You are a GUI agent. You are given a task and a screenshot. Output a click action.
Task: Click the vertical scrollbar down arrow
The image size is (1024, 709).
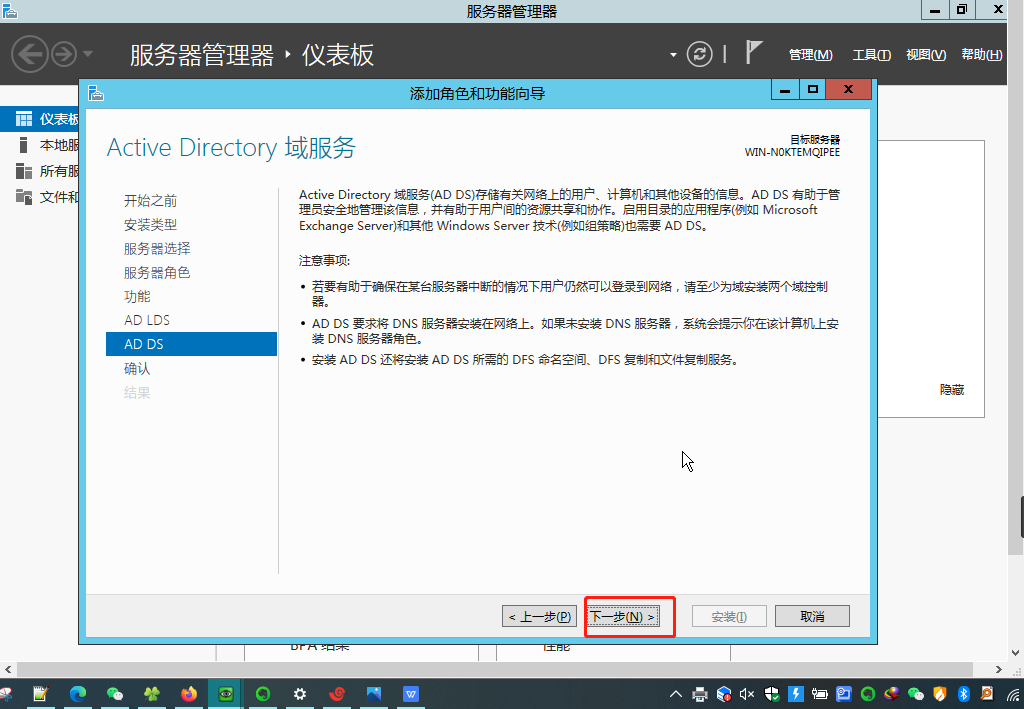coord(1016,652)
